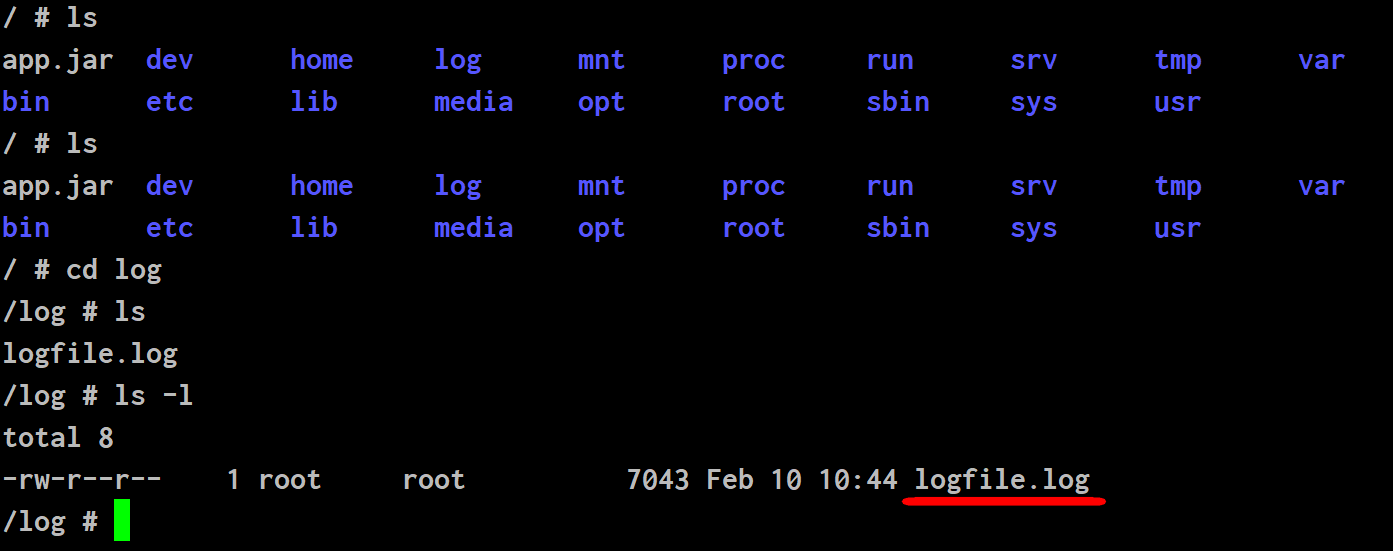Image resolution: width=1393 pixels, height=551 pixels.
Task: Click the 'cd log' command line
Action: 114,270
